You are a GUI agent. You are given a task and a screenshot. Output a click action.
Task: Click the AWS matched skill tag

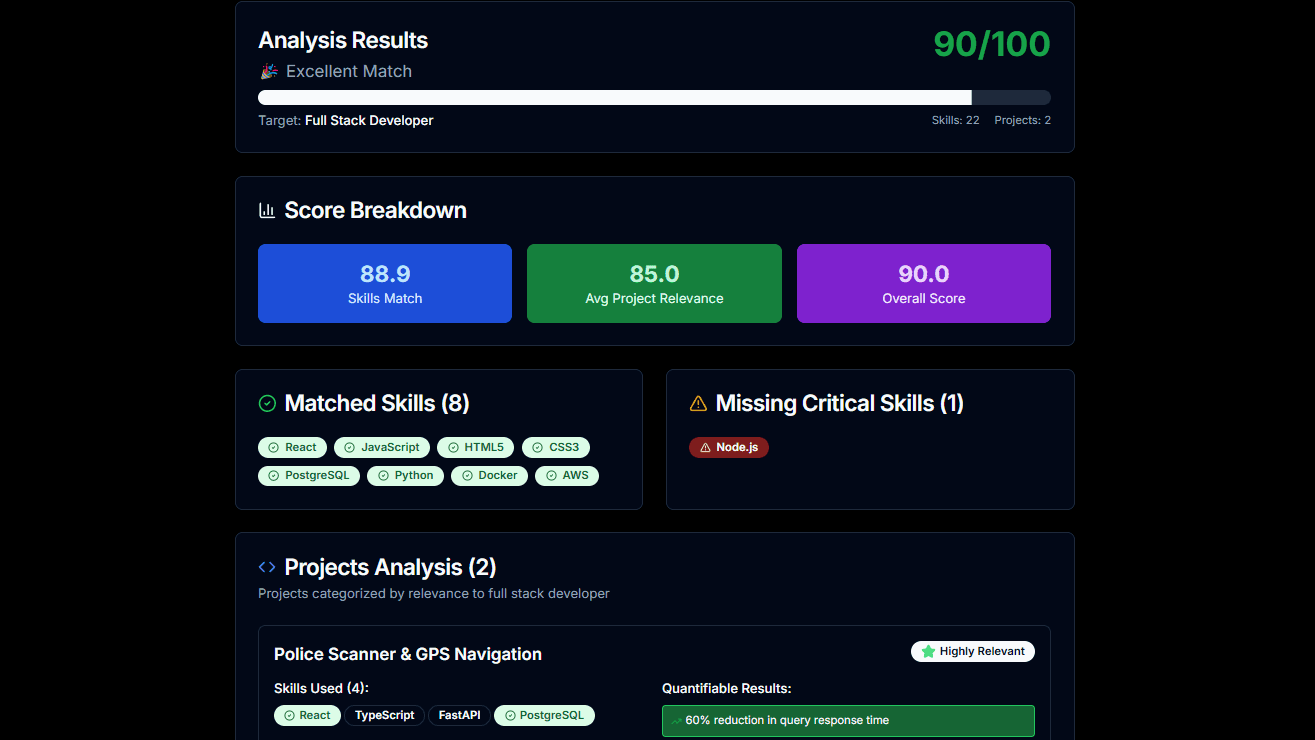pos(567,475)
